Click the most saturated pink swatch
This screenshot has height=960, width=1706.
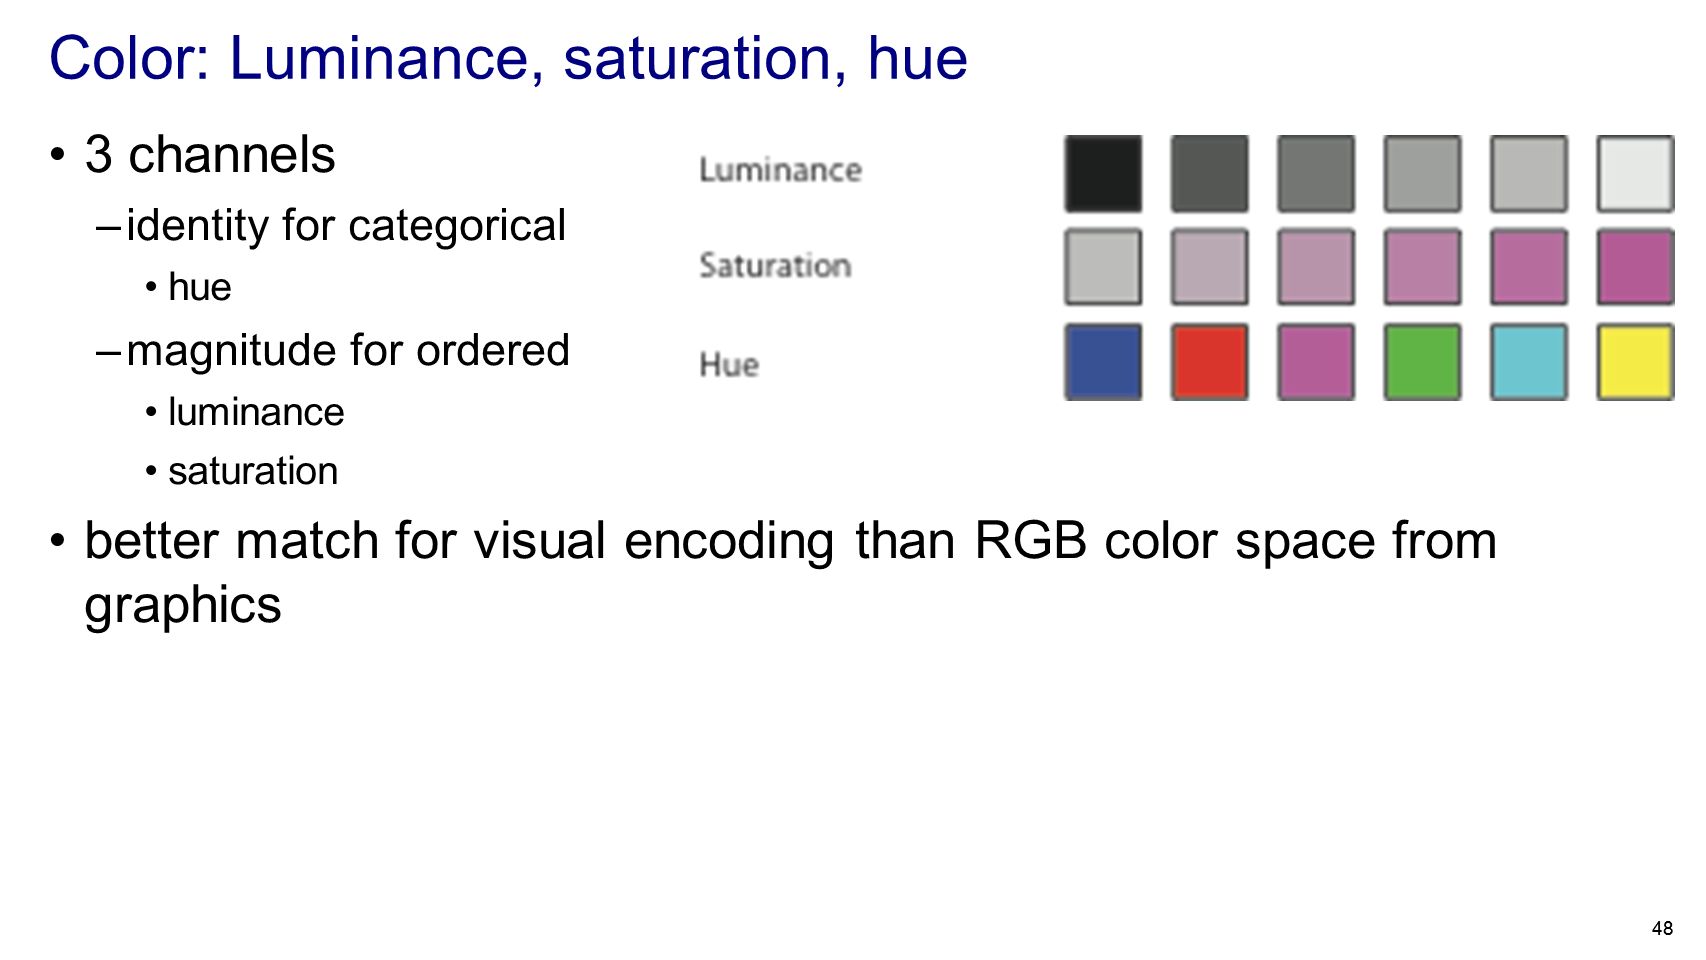[1635, 267]
